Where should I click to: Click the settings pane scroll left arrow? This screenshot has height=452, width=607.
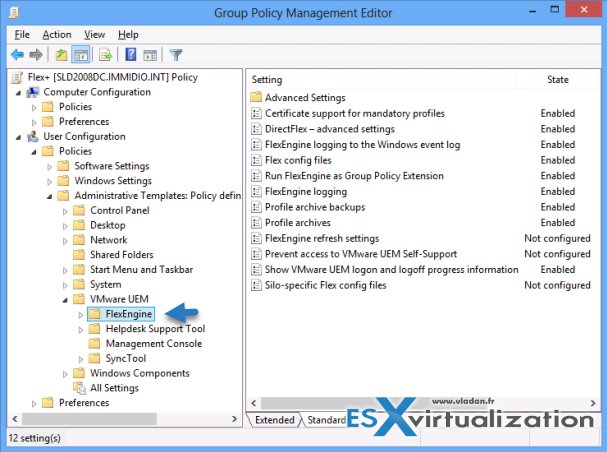(254, 403)
